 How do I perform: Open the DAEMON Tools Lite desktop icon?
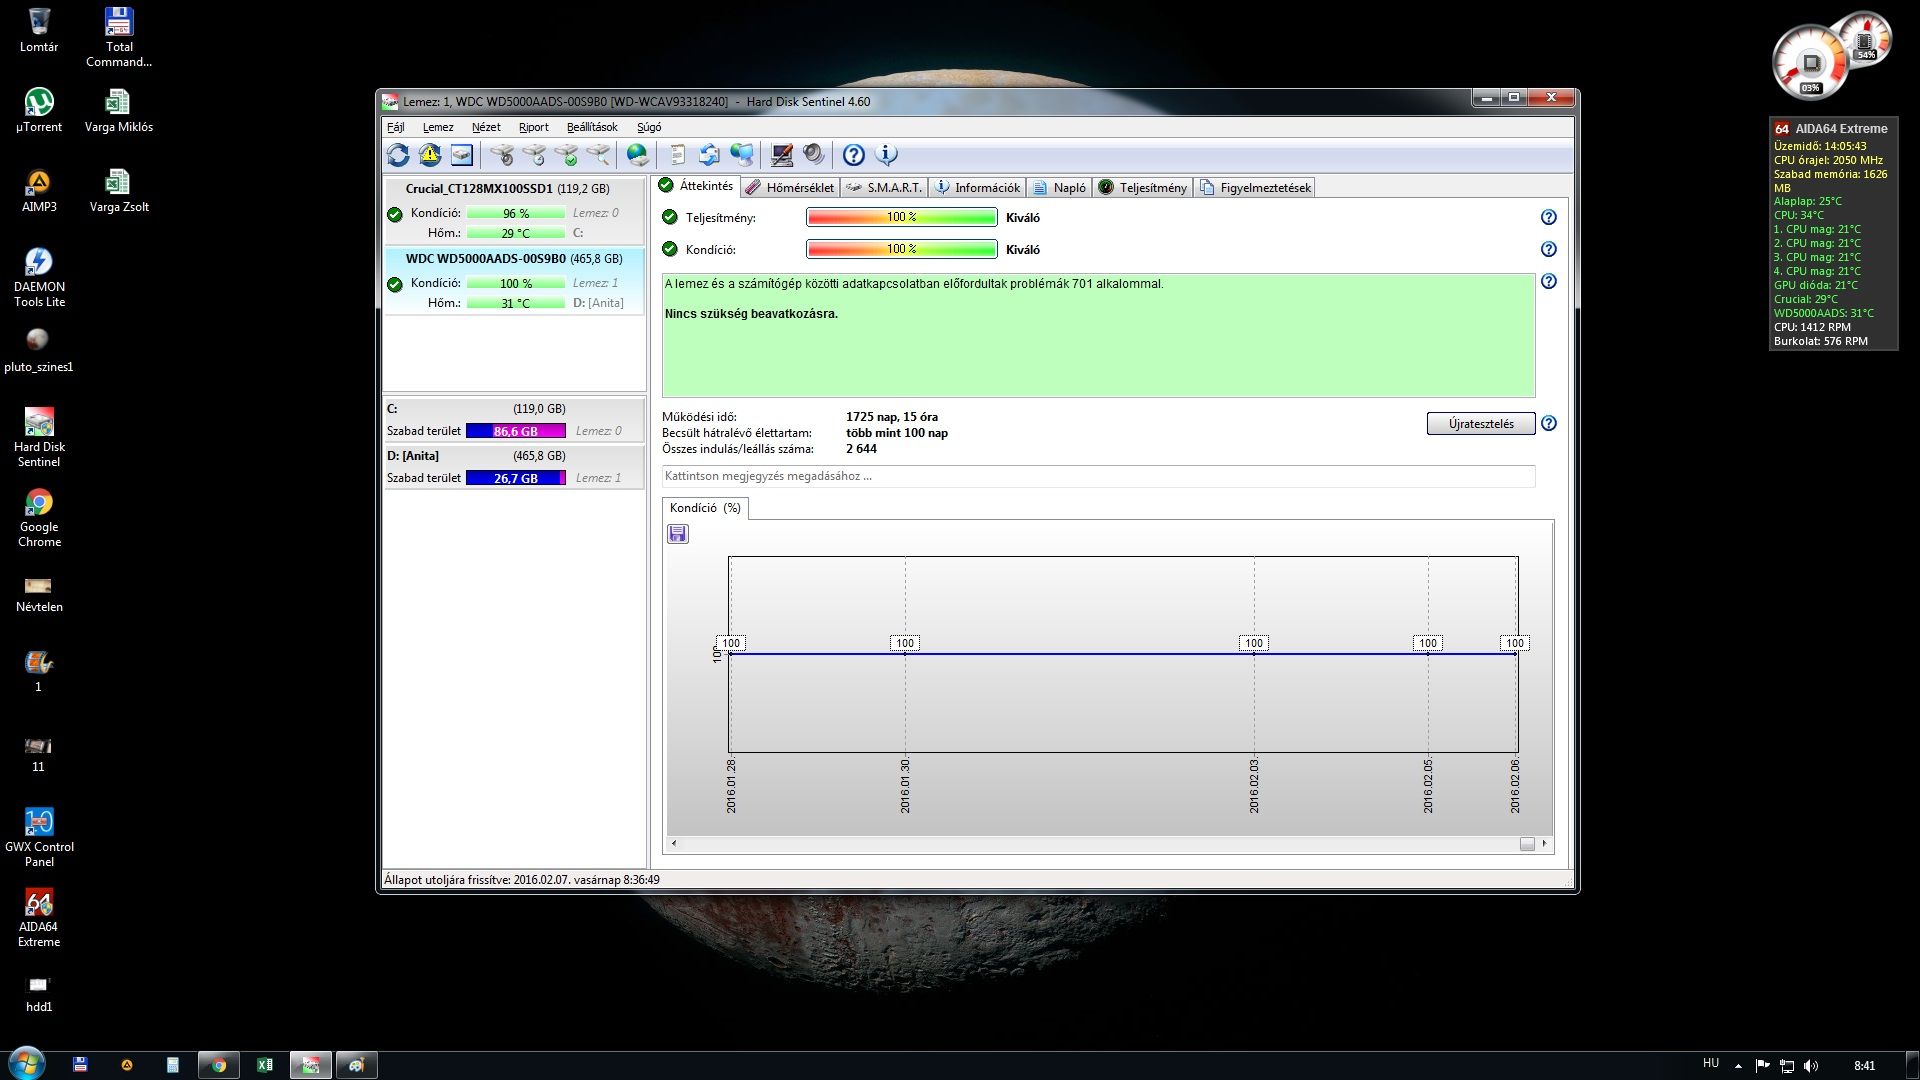point(39,277)
